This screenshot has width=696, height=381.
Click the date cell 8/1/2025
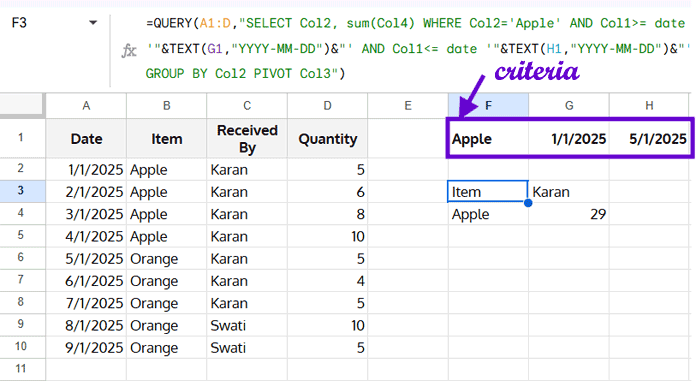86,325
